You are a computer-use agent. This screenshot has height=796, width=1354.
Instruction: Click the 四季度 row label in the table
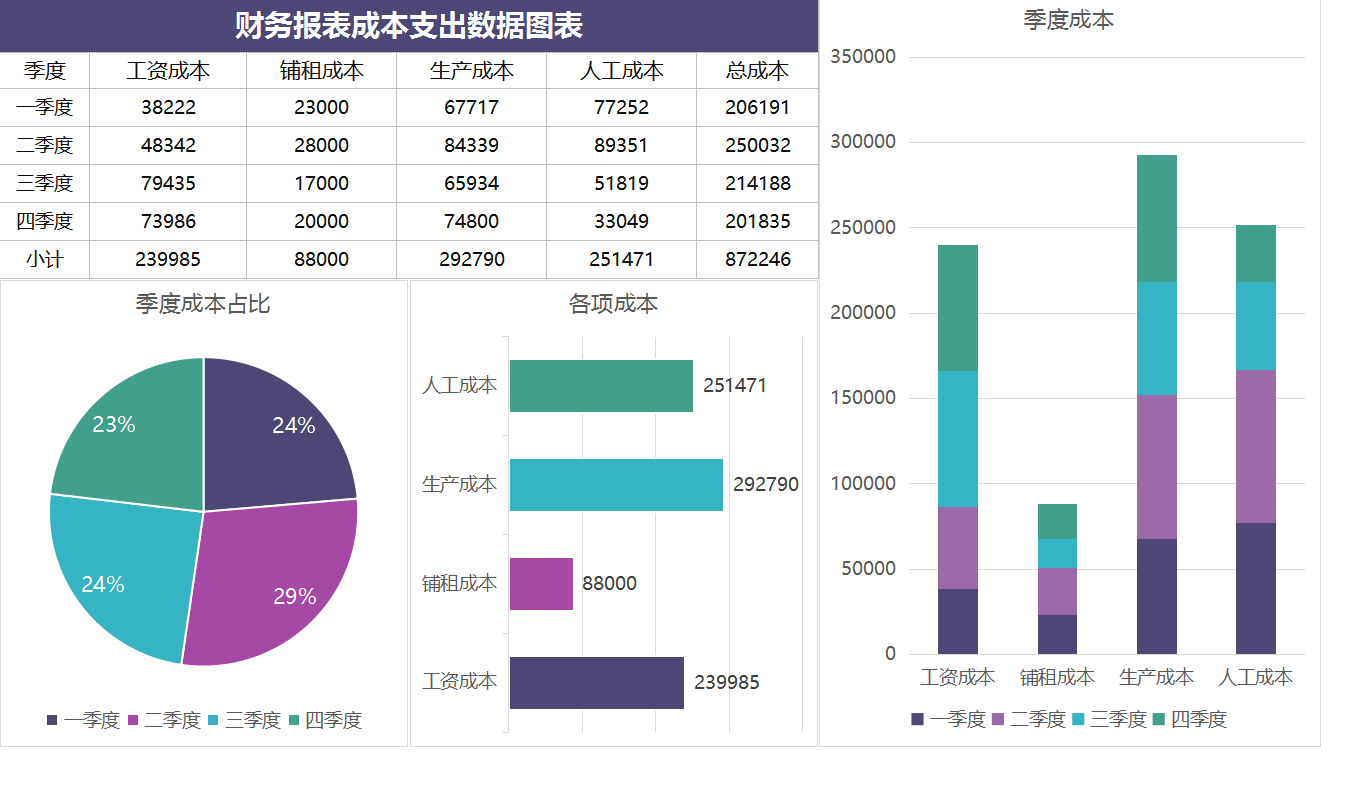point(45,222)
